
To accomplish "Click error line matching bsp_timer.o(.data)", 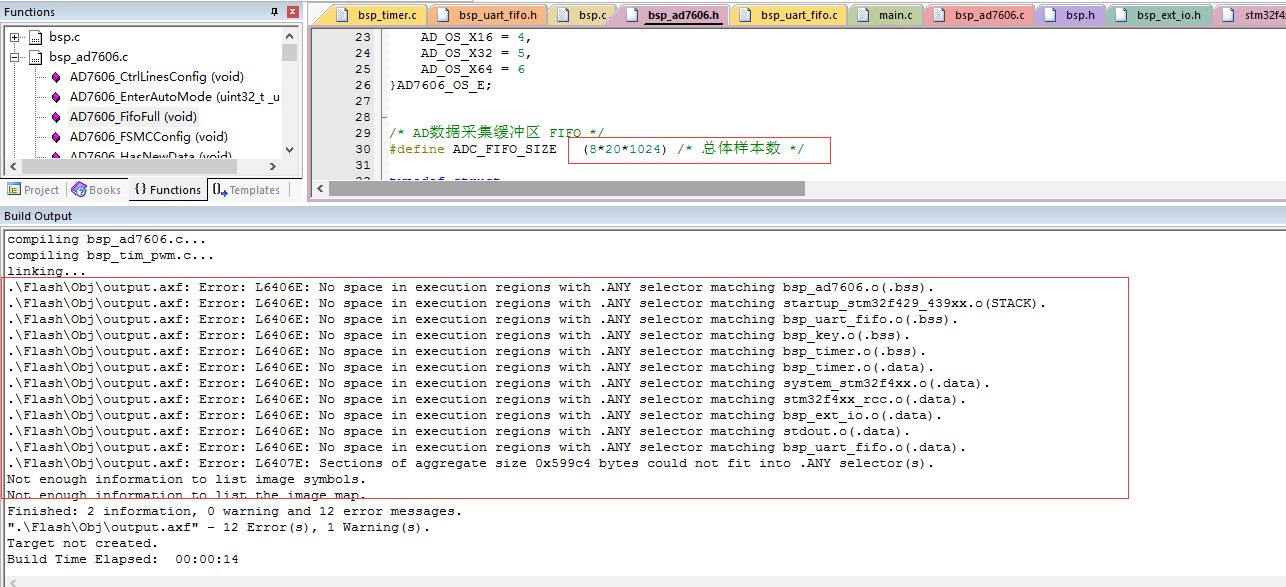I will (x=471, y=367).
